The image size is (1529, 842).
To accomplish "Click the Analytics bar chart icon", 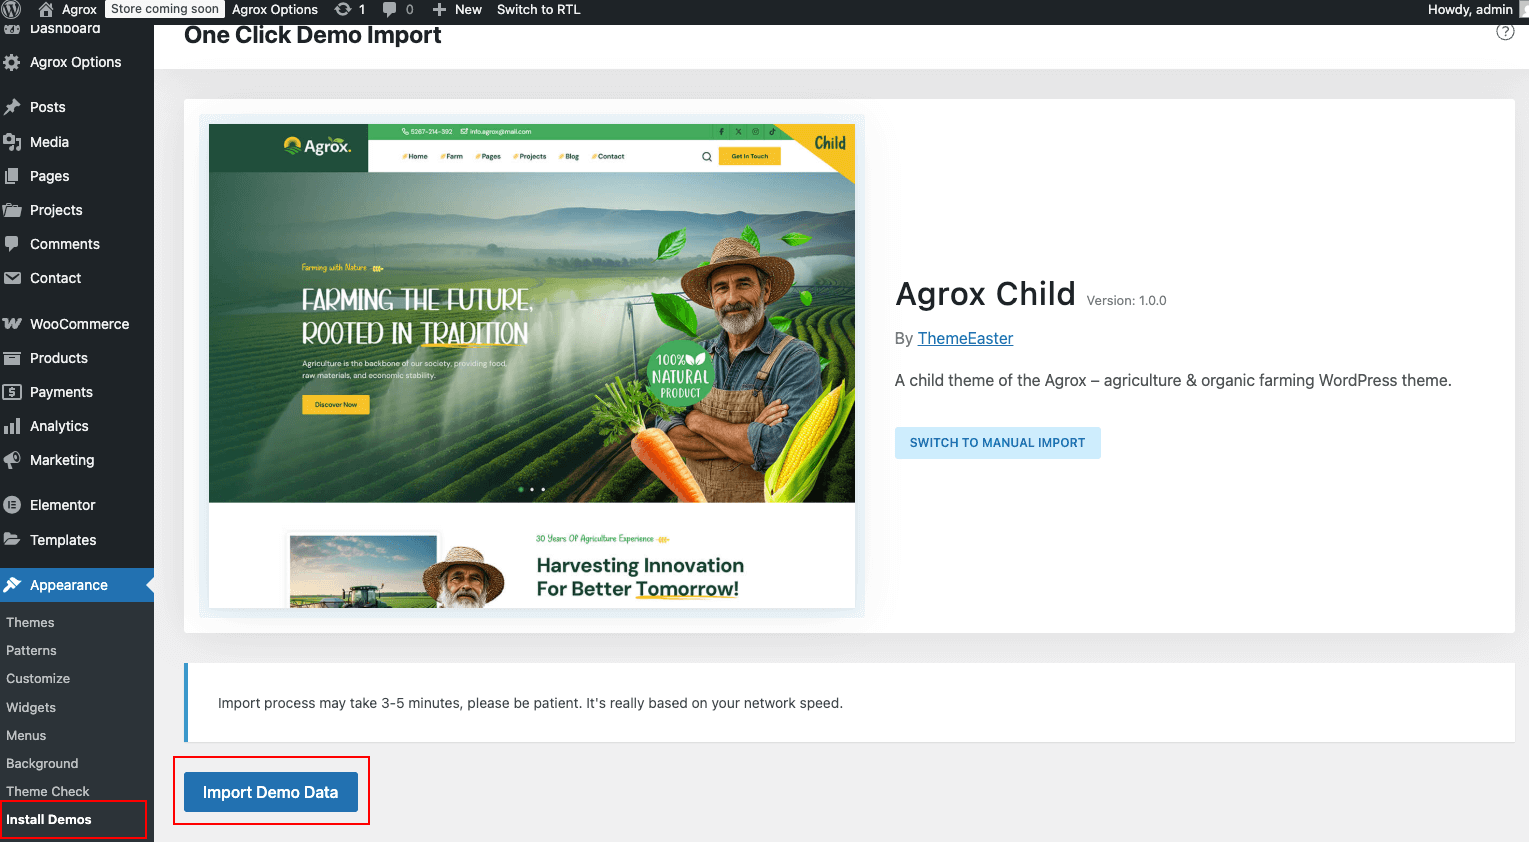I will pos(12,426).
